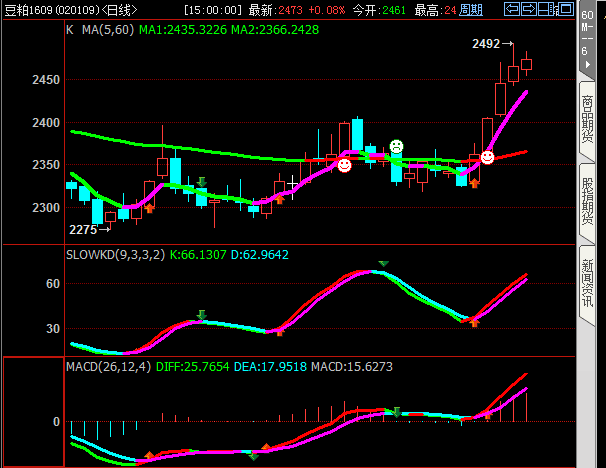The width and height of the screenshot is (606, 468).
Task: Open the 周期 period link
Action: [x=471, y=10]
